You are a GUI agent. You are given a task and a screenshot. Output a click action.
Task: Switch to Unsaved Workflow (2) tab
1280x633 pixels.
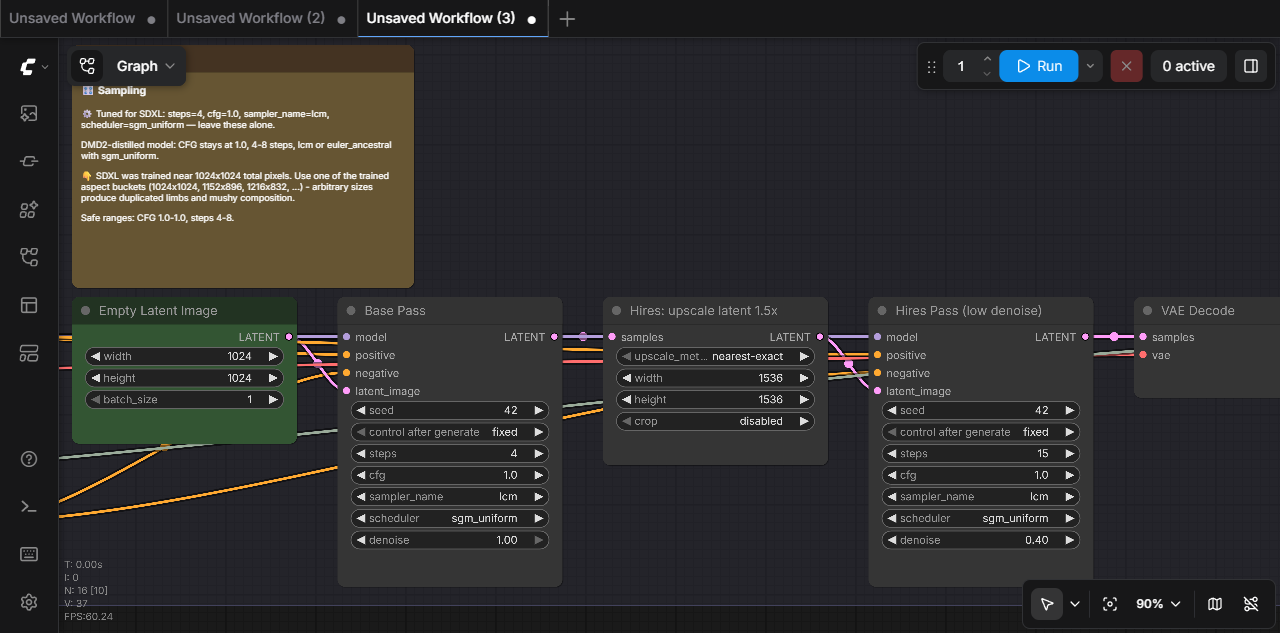250,18
